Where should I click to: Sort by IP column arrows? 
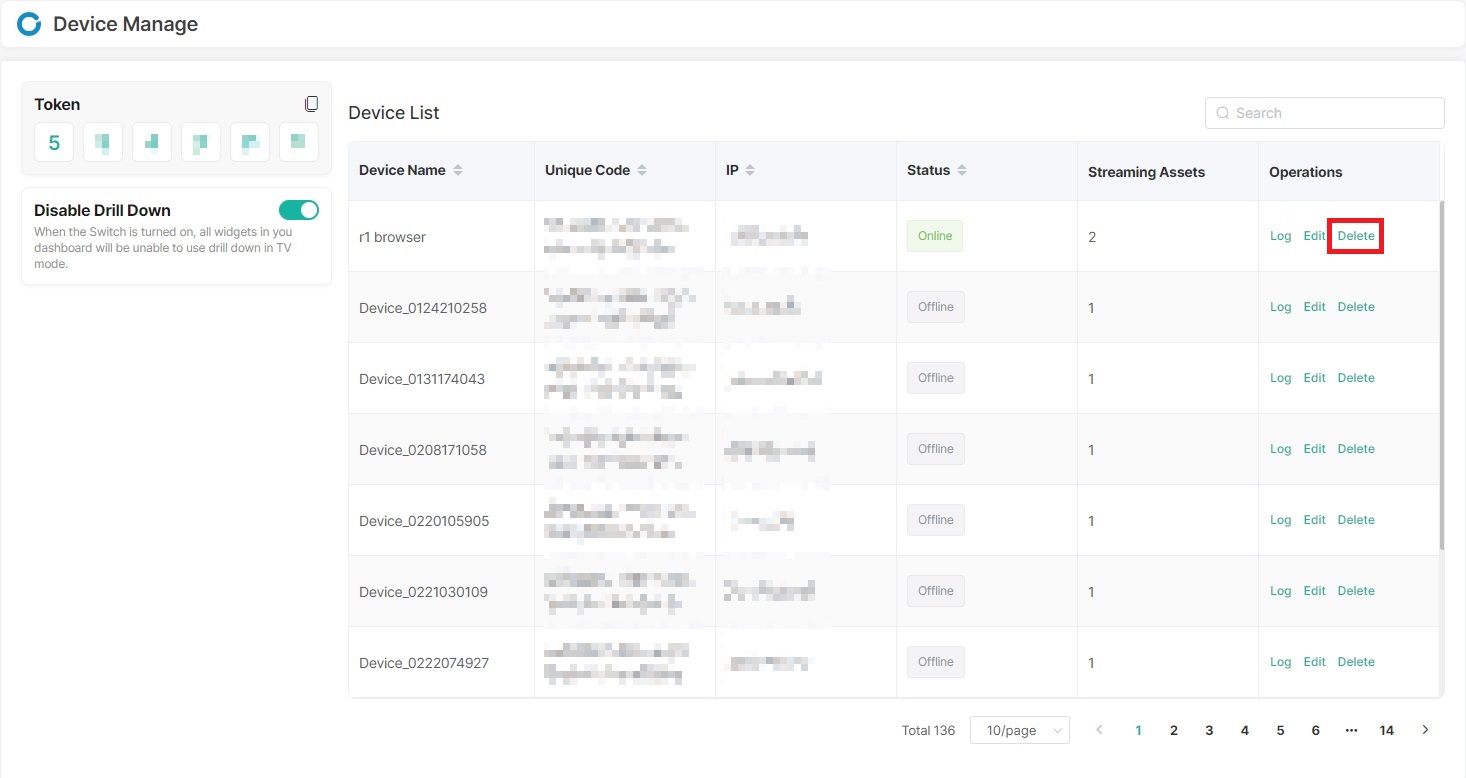click(750, 171)
